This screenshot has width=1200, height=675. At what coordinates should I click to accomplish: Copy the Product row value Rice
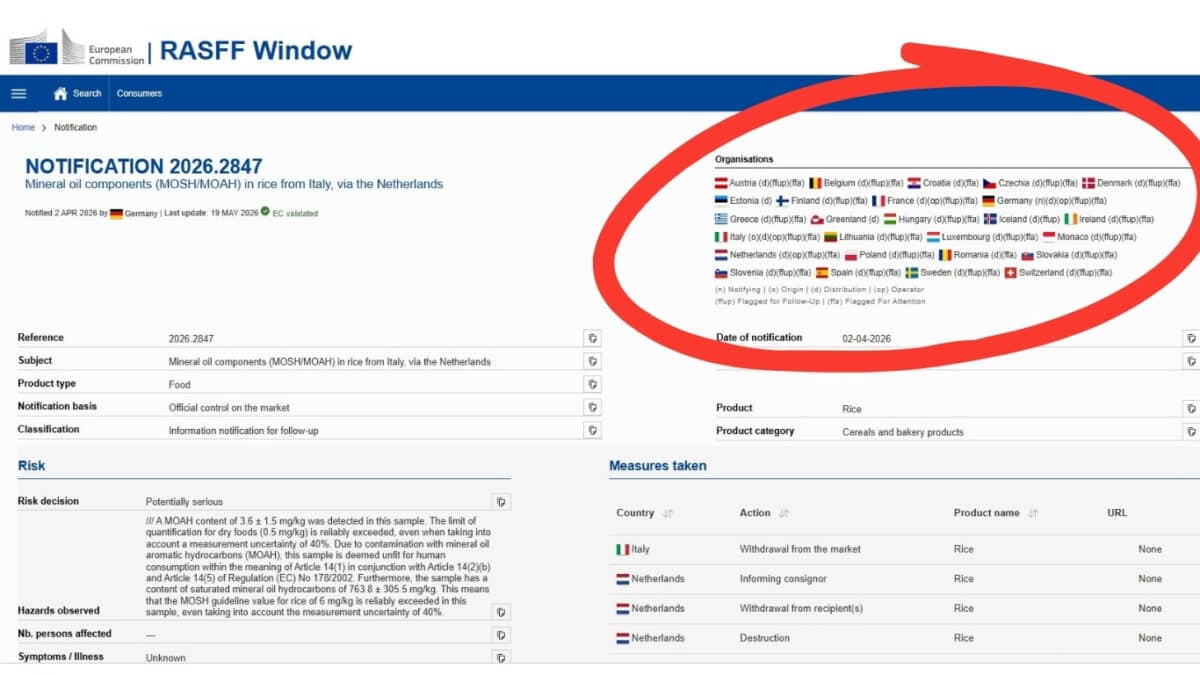(1190, 408)
